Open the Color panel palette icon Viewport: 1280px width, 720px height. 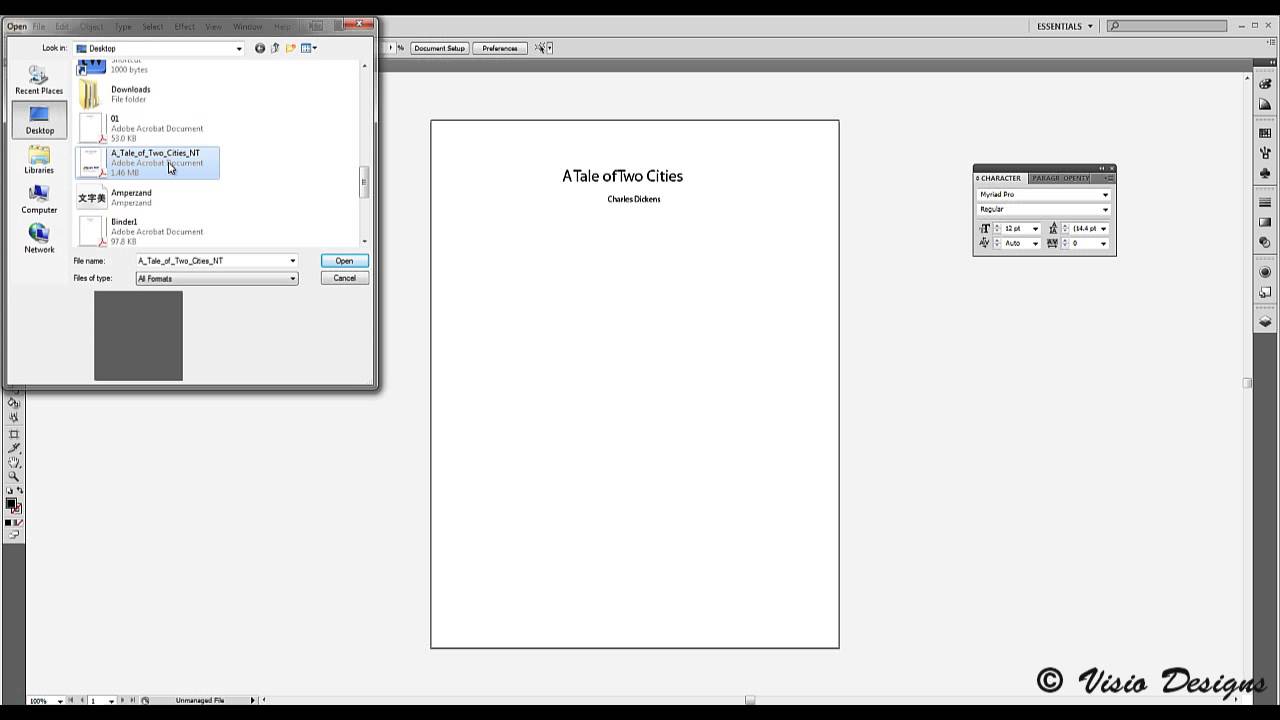click(x=1265, y=84)
